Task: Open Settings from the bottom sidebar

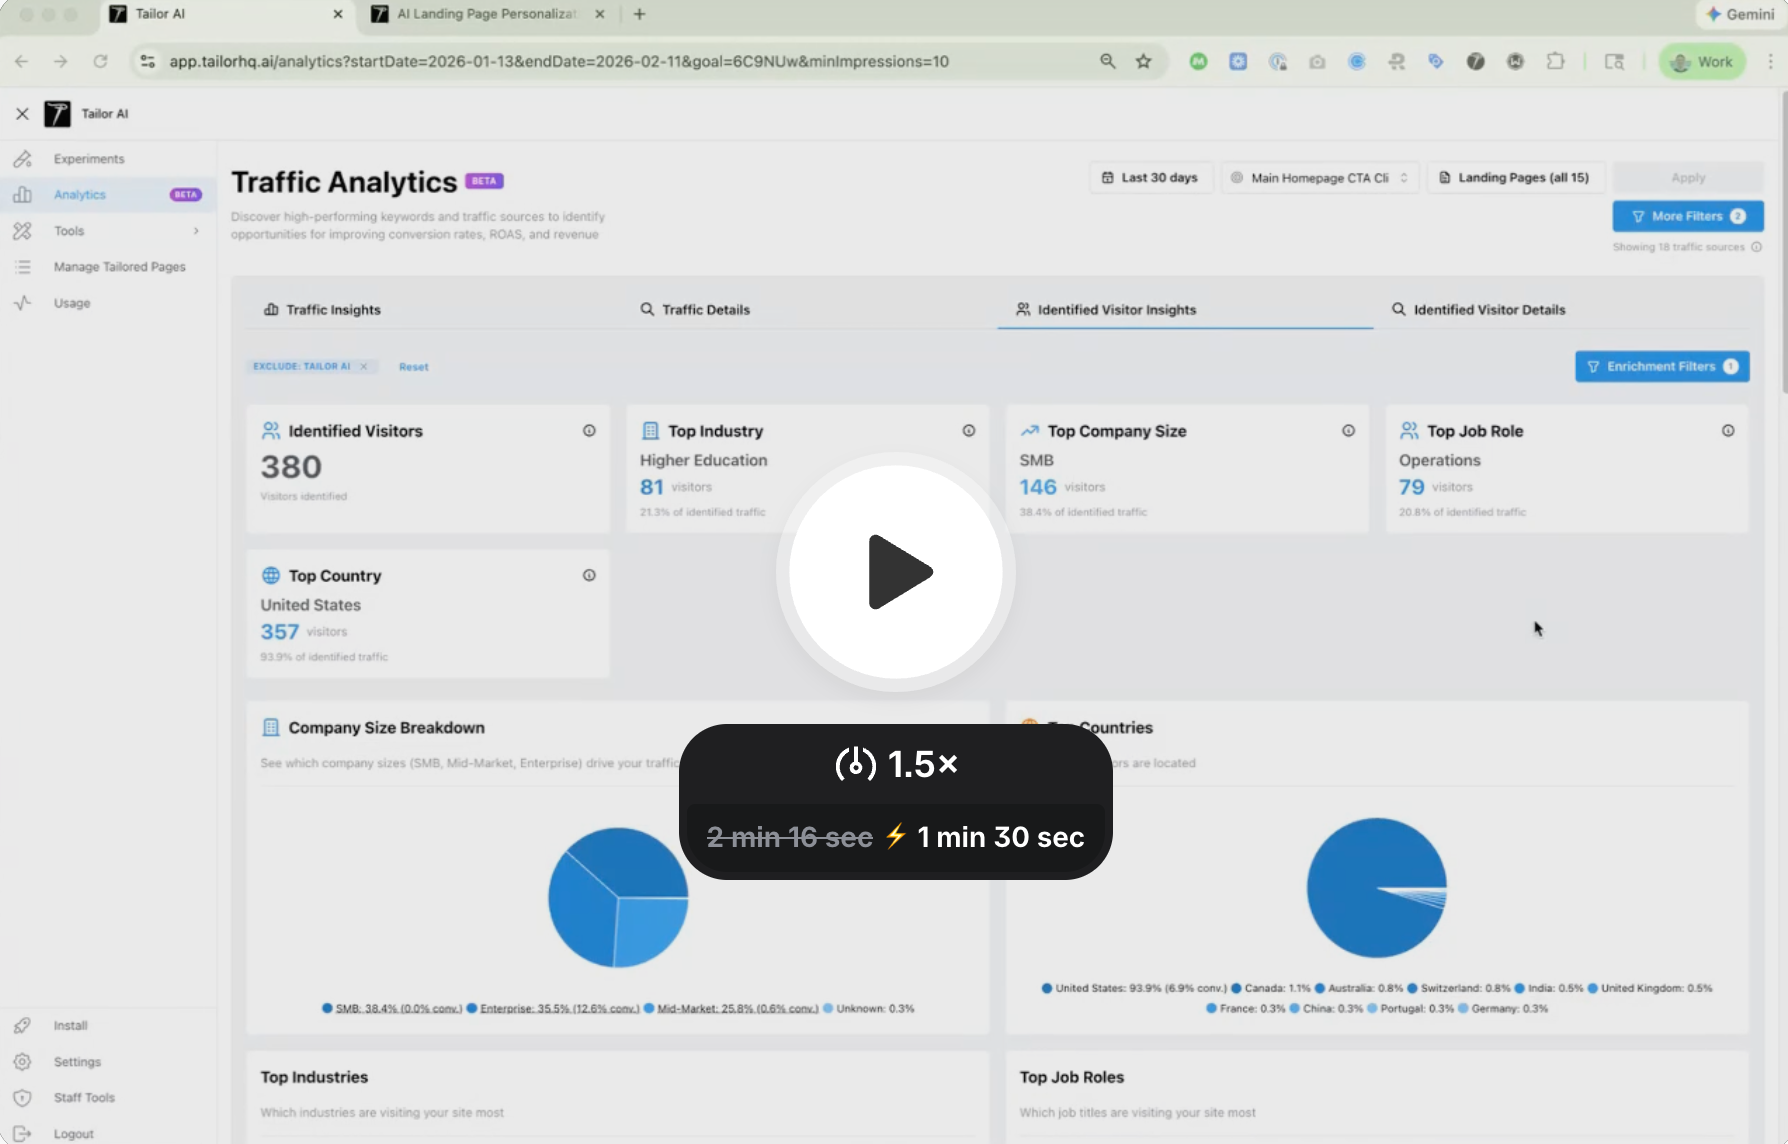Action: pos(77,1061)
